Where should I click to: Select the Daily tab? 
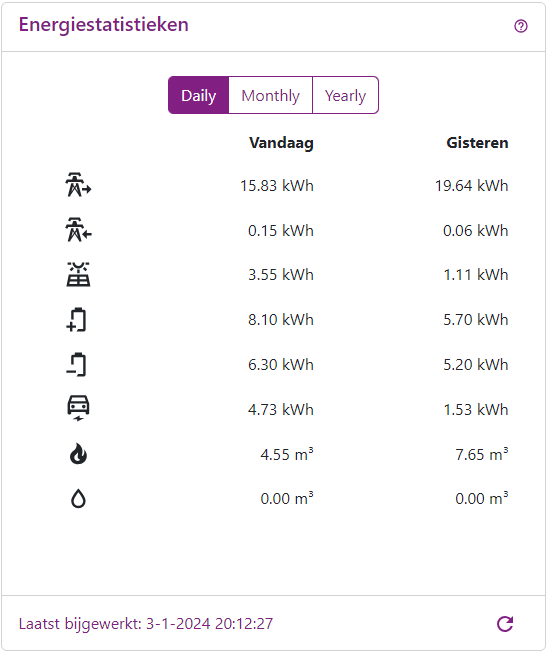pos(198,95)
